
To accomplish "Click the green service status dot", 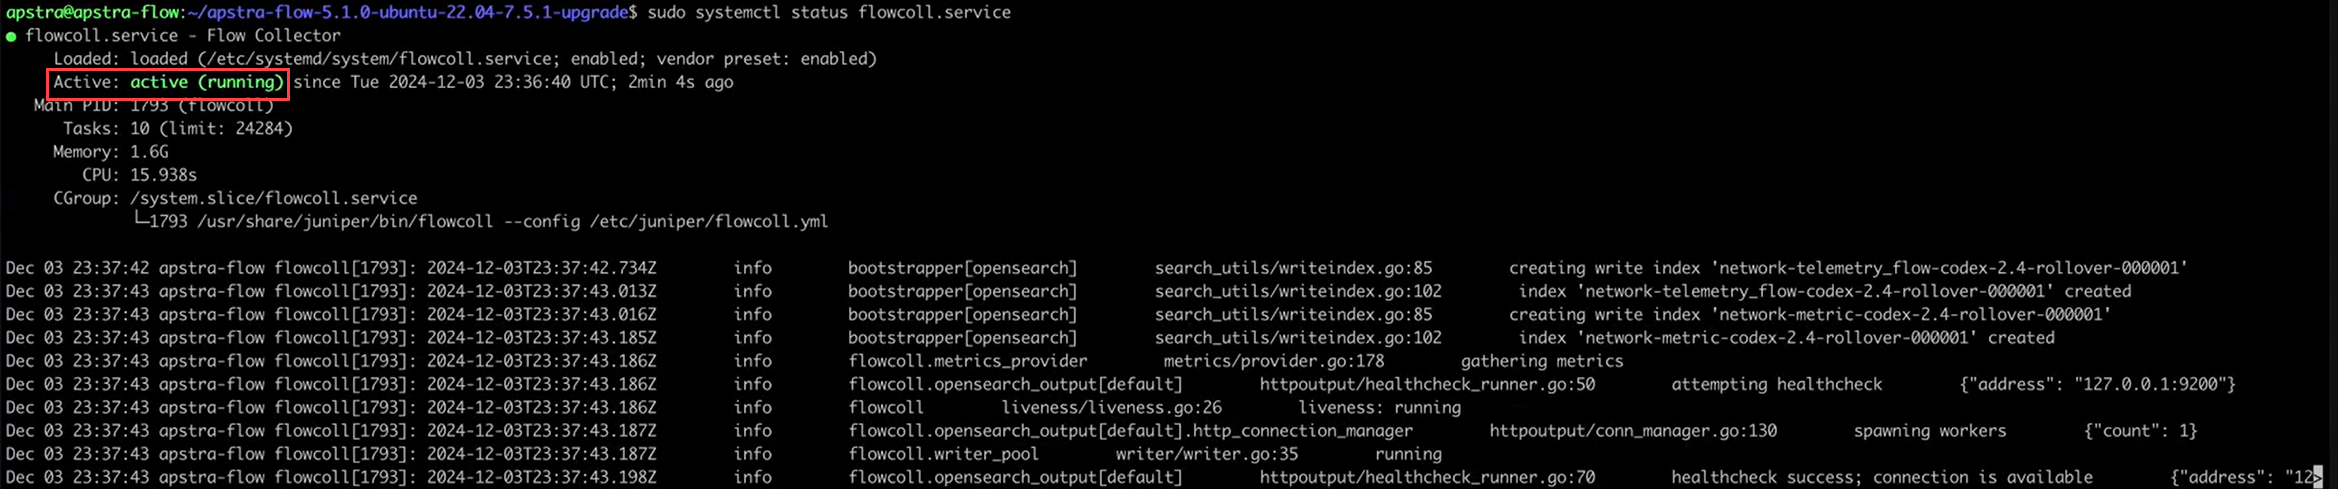I will point(11,36).
